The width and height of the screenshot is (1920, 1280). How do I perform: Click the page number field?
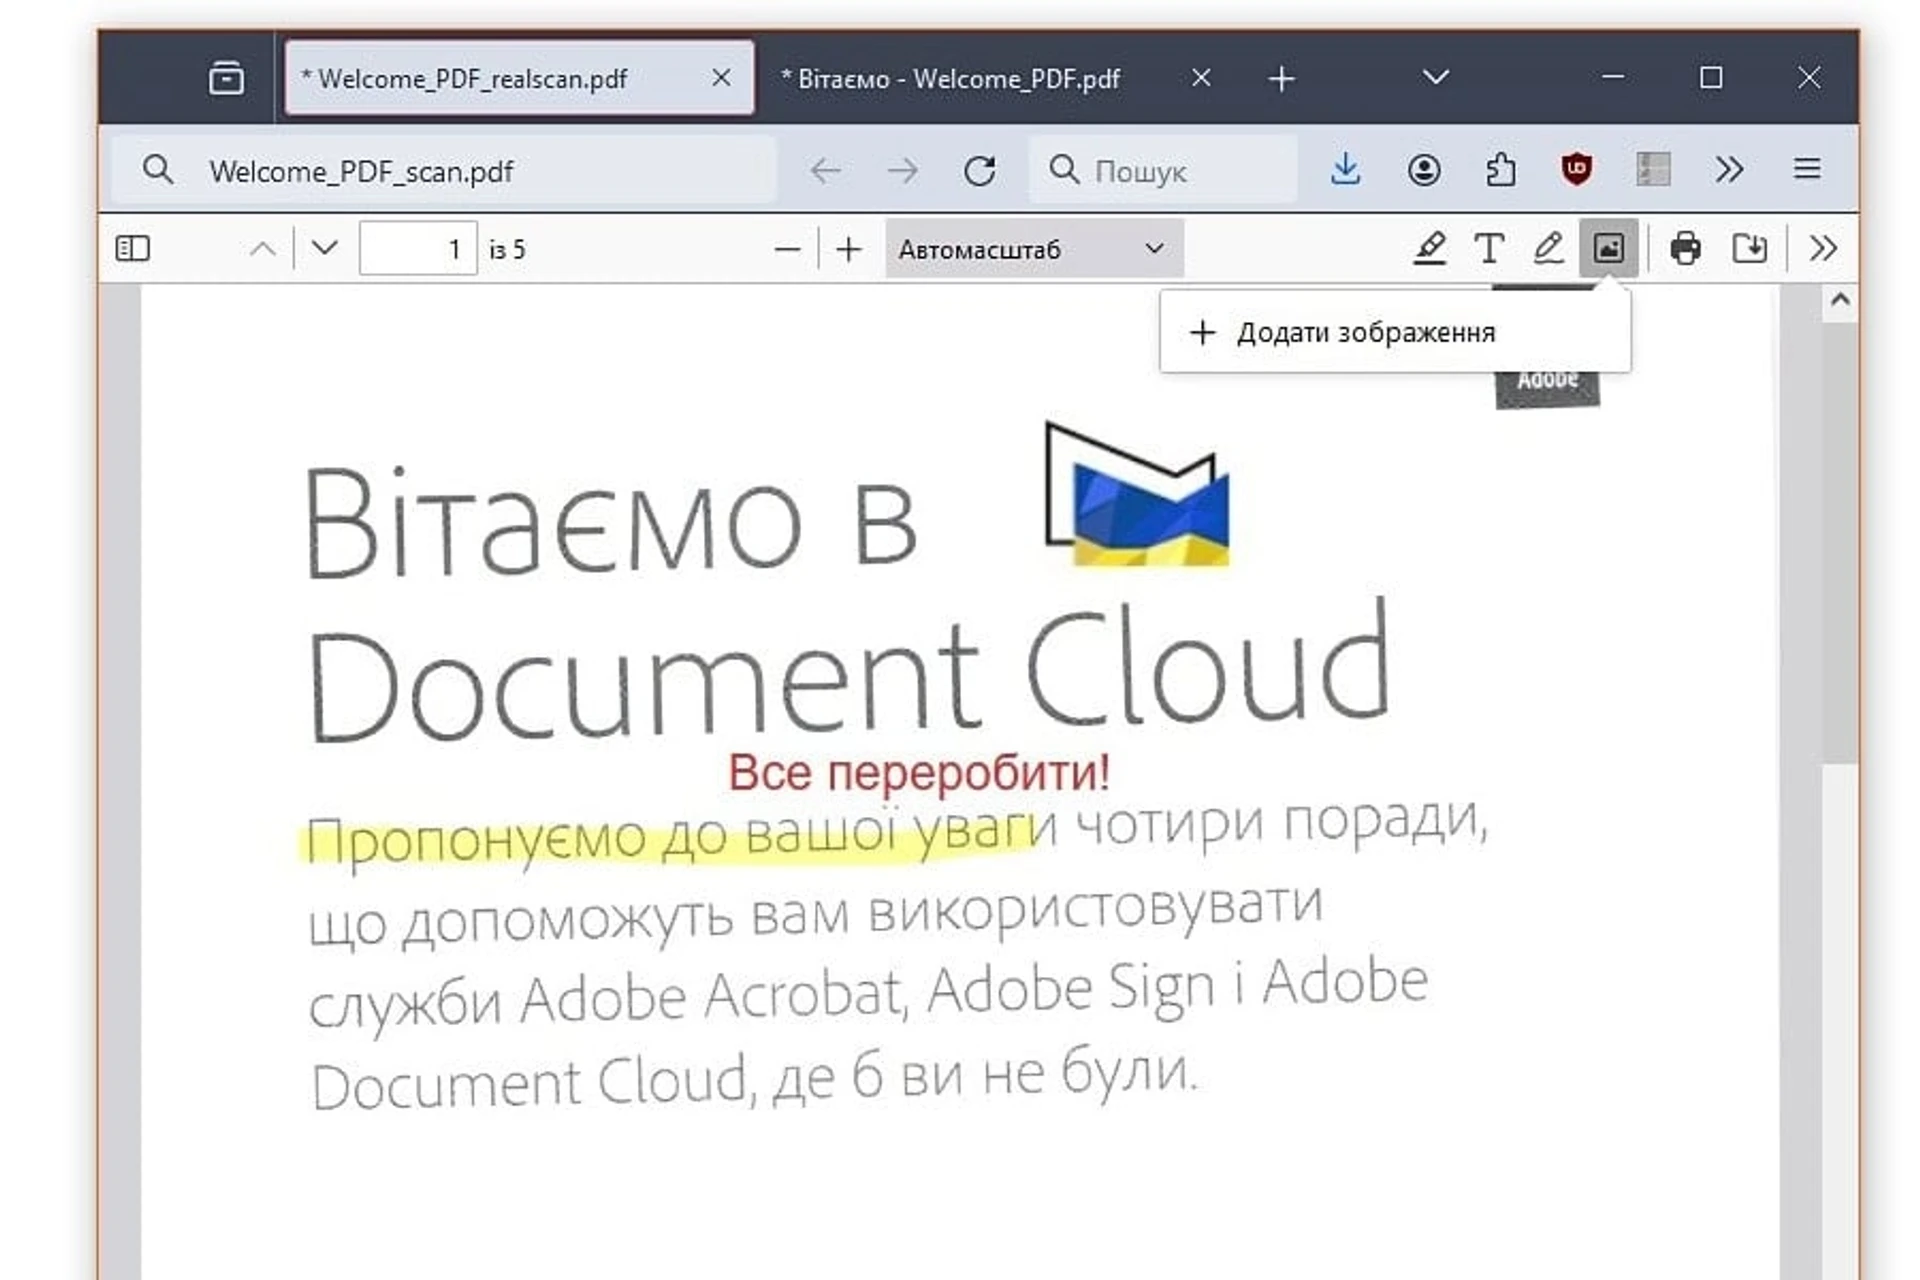(x=418, y=248)
